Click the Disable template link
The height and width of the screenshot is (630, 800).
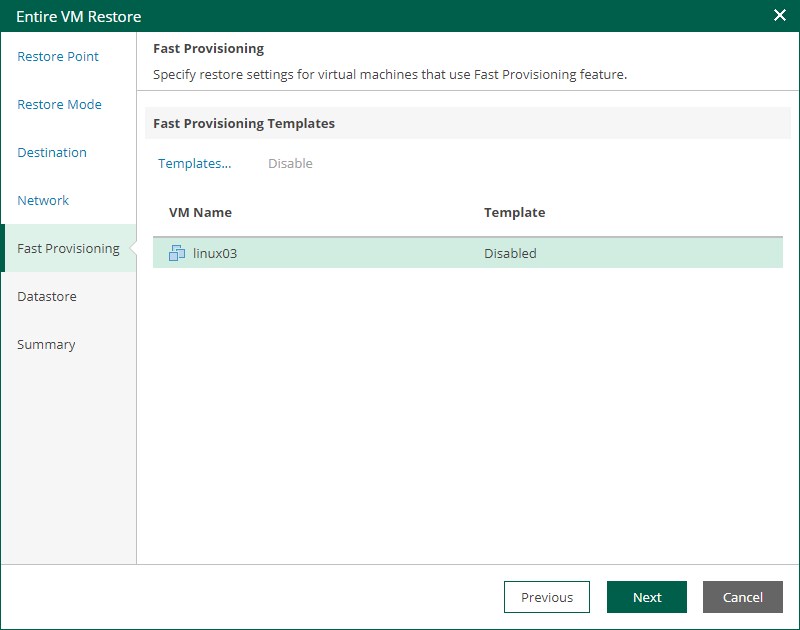click(290, 163)
